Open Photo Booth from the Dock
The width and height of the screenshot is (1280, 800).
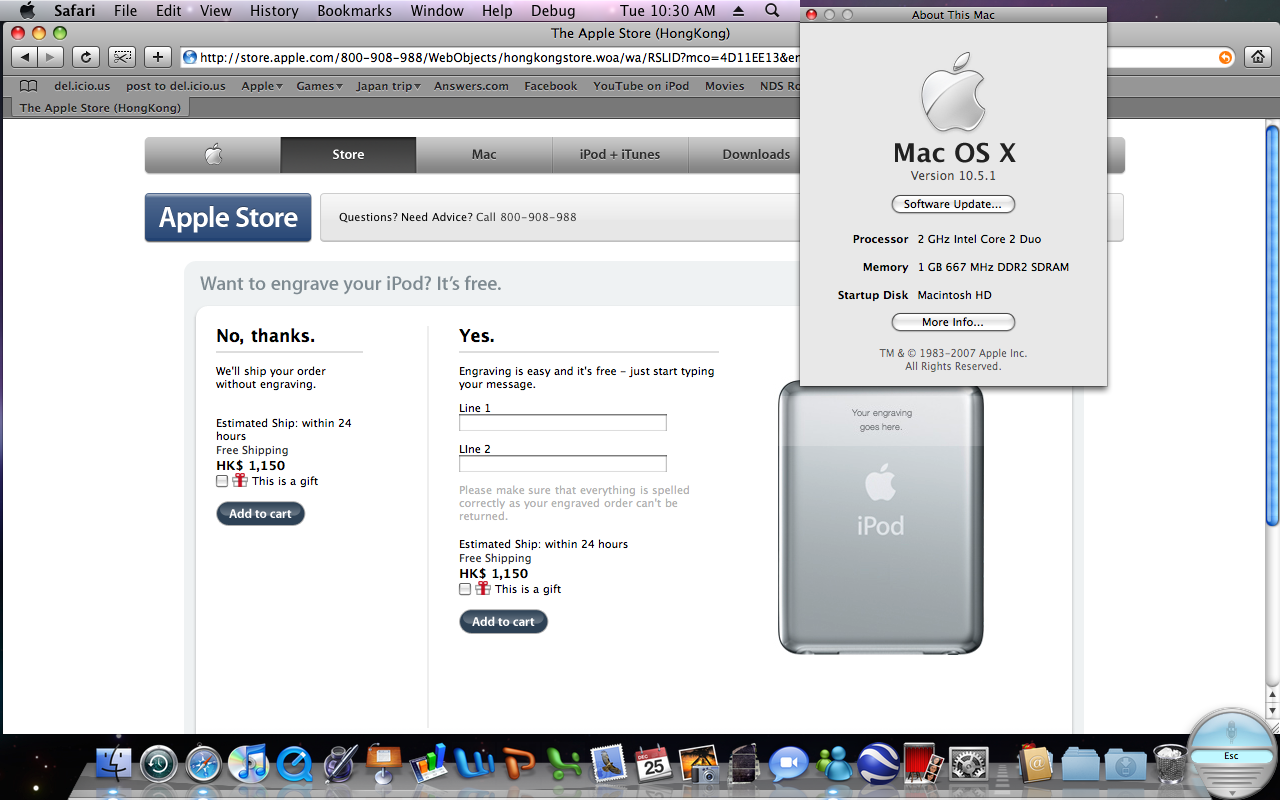922,765
